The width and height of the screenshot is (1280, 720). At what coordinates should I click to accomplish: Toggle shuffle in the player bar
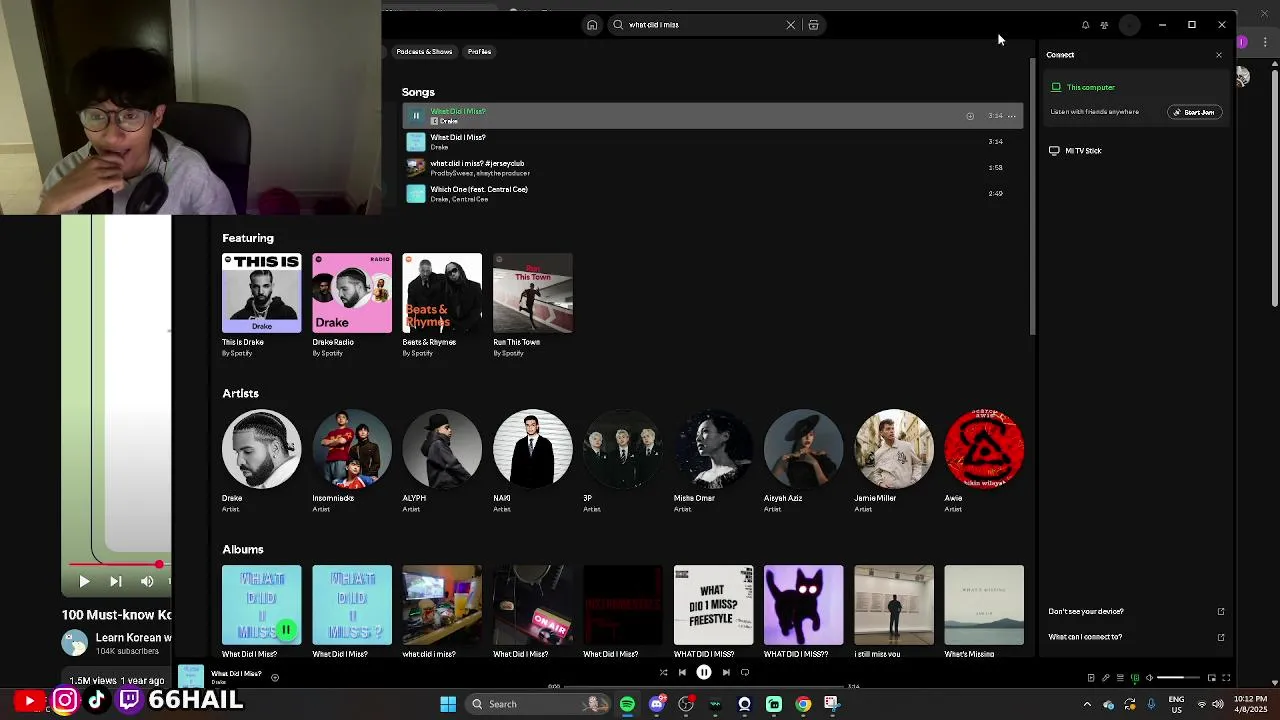coord(663,673)
